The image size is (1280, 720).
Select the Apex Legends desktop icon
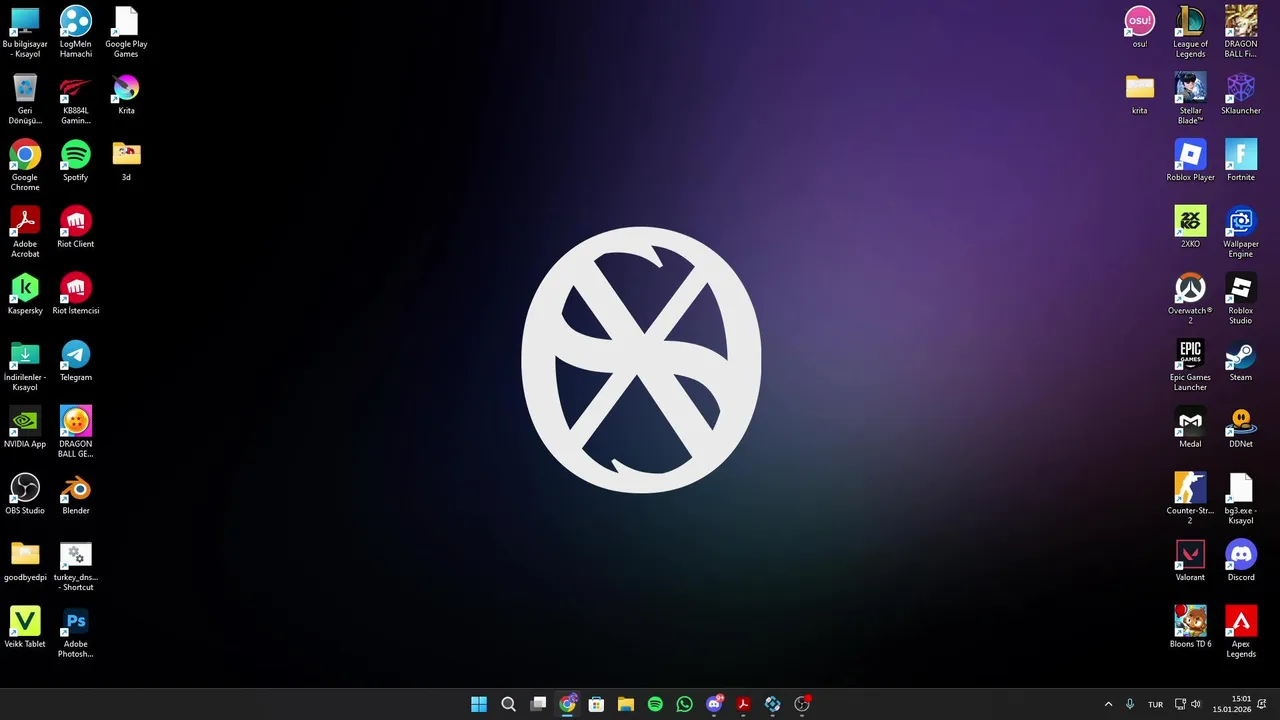[1241, 632]
